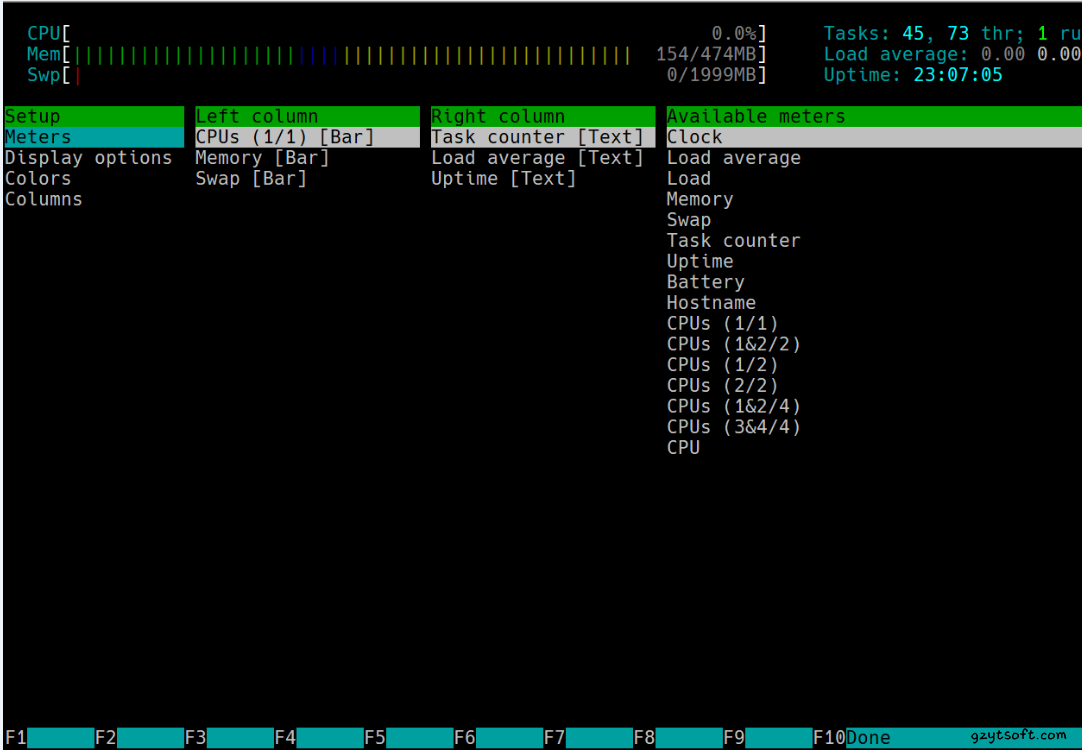
Task: Choose Hostname from Available meters
Action: pos(711,303)
